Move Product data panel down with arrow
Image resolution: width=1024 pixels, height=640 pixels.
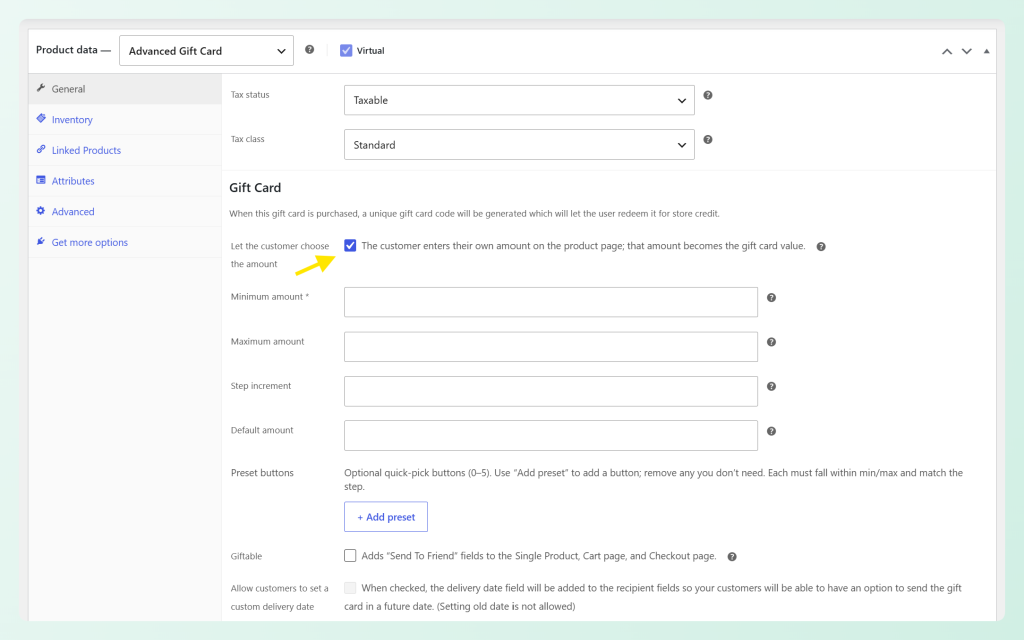pos(967,51)
